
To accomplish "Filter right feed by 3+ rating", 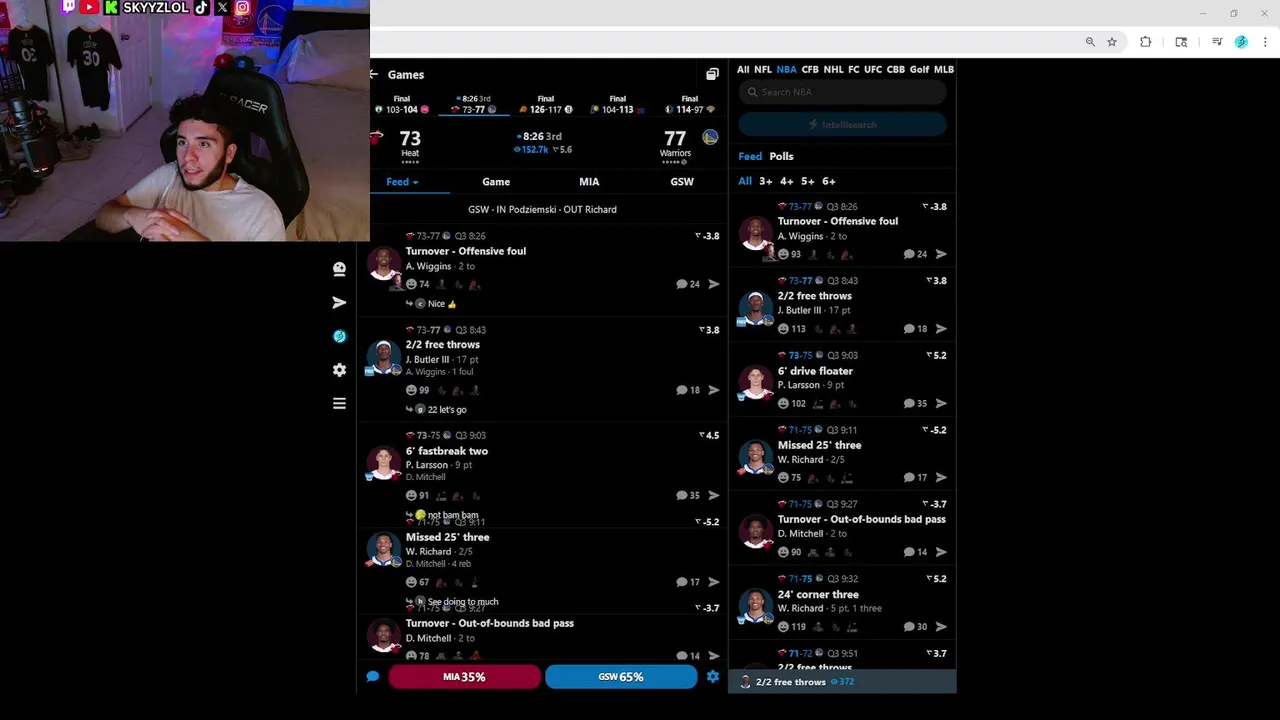I will tap(766, 181).
